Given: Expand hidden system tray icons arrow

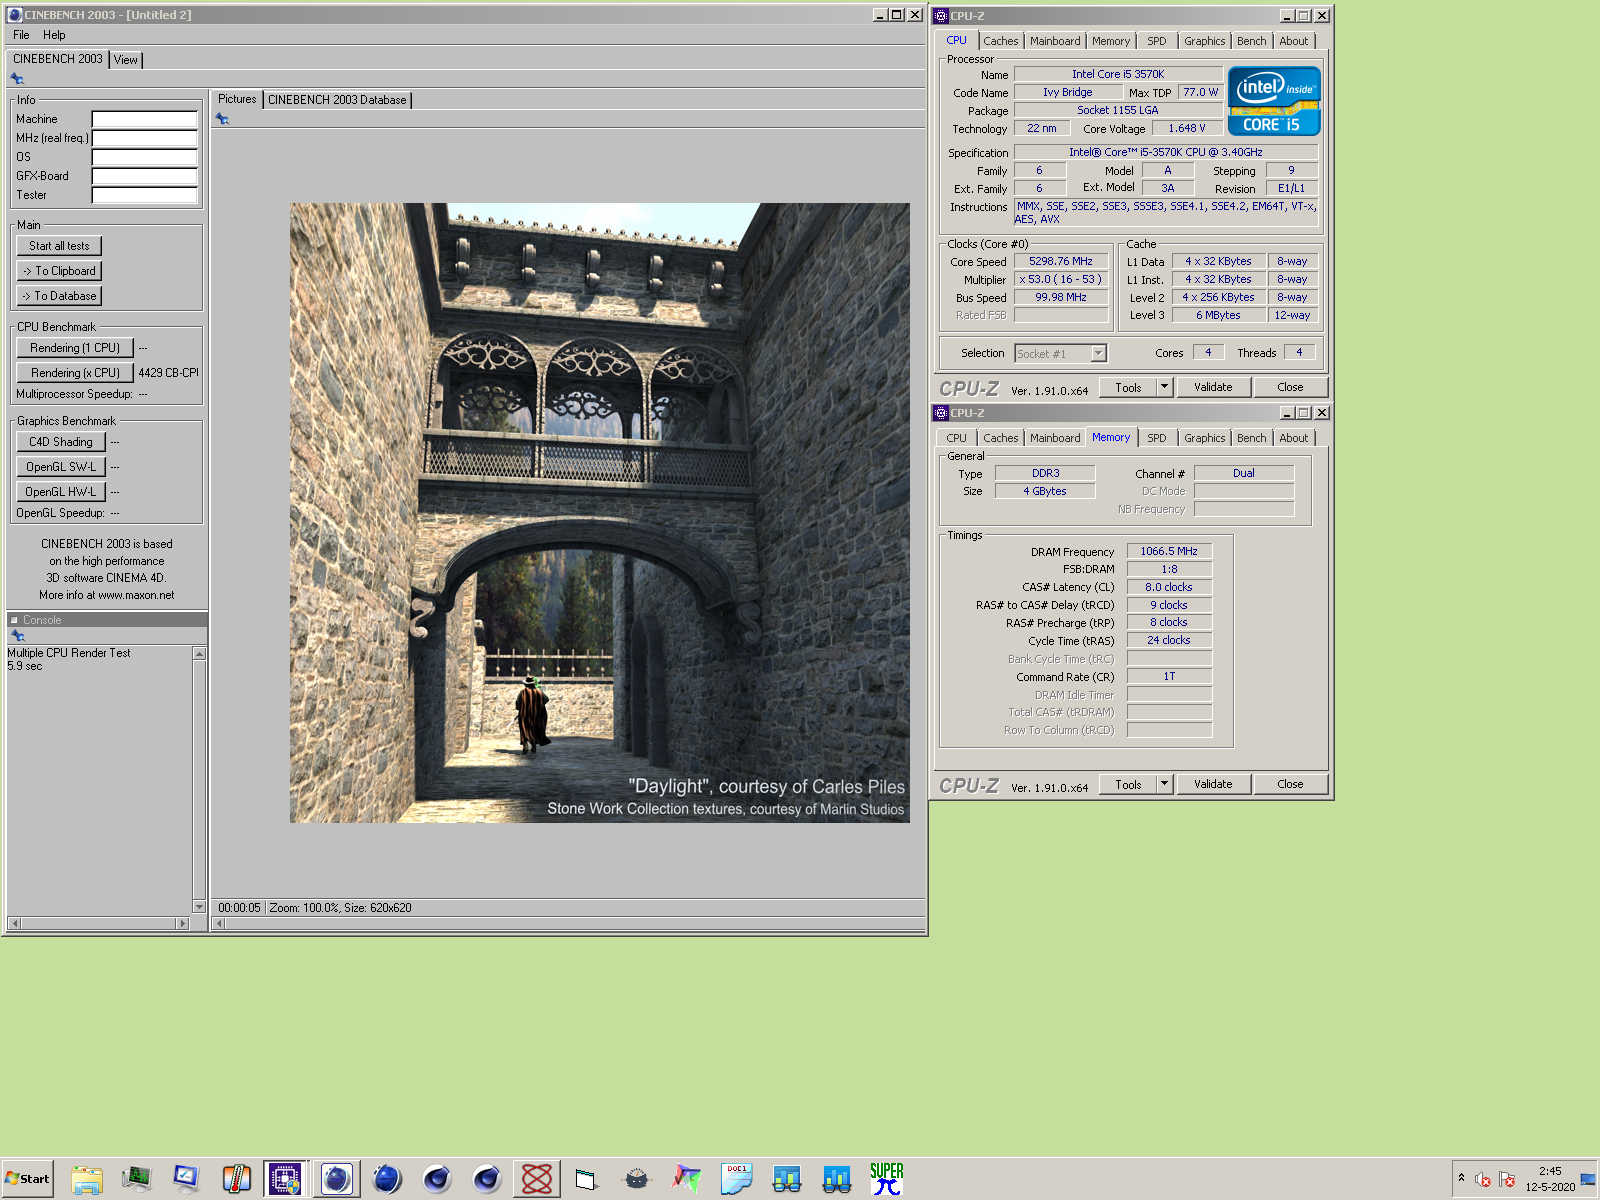Looking at the screenshot, I should tap(1462, 1178).
